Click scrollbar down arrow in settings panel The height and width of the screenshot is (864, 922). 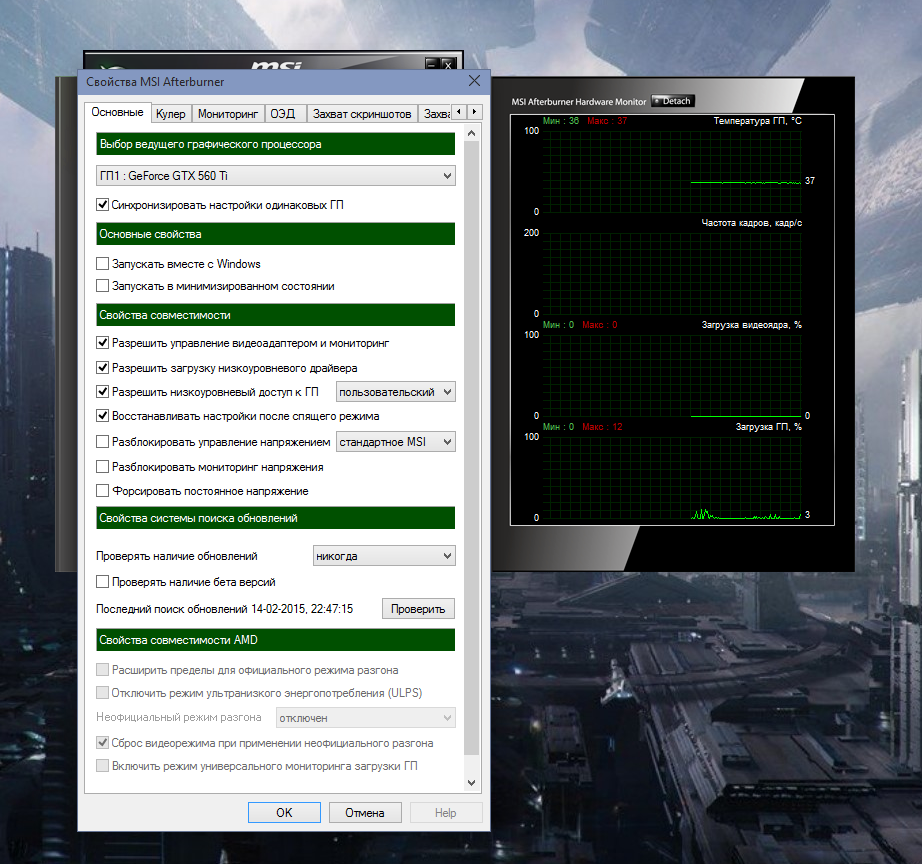[x=472, y=783]
